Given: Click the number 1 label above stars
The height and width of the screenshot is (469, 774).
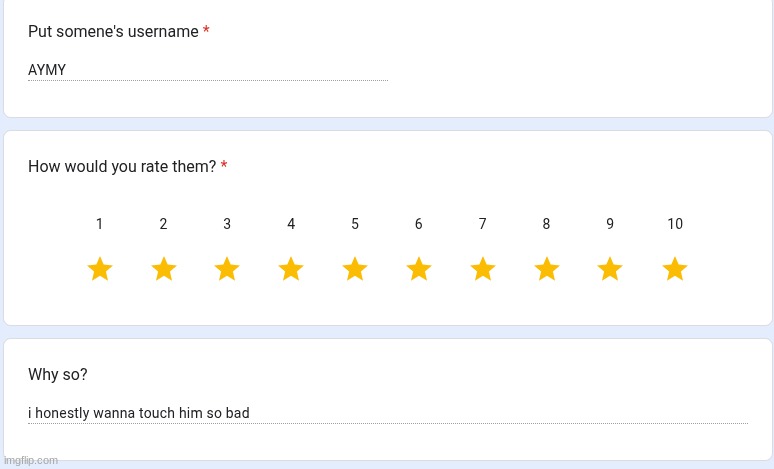Looking at the screenshot, I should click(99, 224).
